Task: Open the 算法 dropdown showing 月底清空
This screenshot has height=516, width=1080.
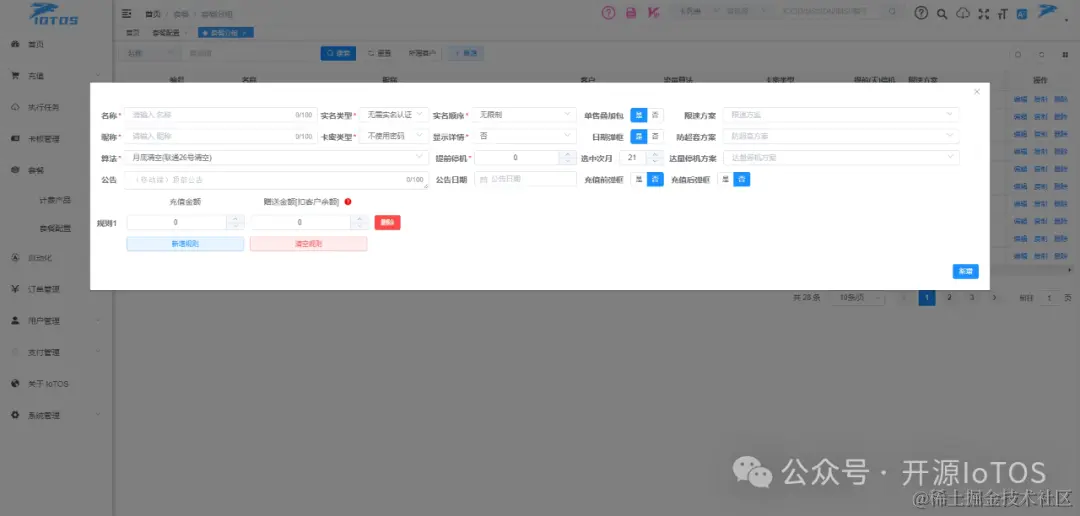Action: pyautogui.click(x=276, y=158)
